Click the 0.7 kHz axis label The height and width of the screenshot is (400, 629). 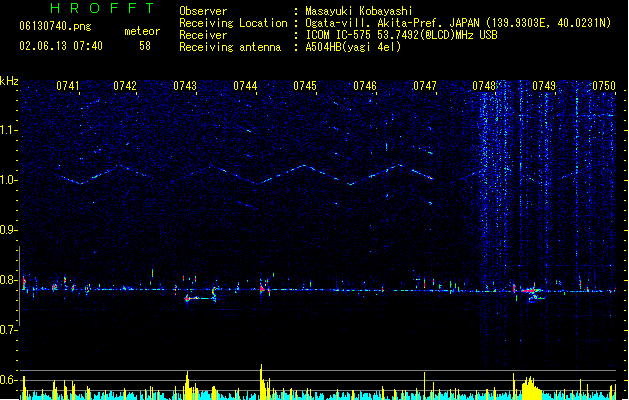(9, 330)
